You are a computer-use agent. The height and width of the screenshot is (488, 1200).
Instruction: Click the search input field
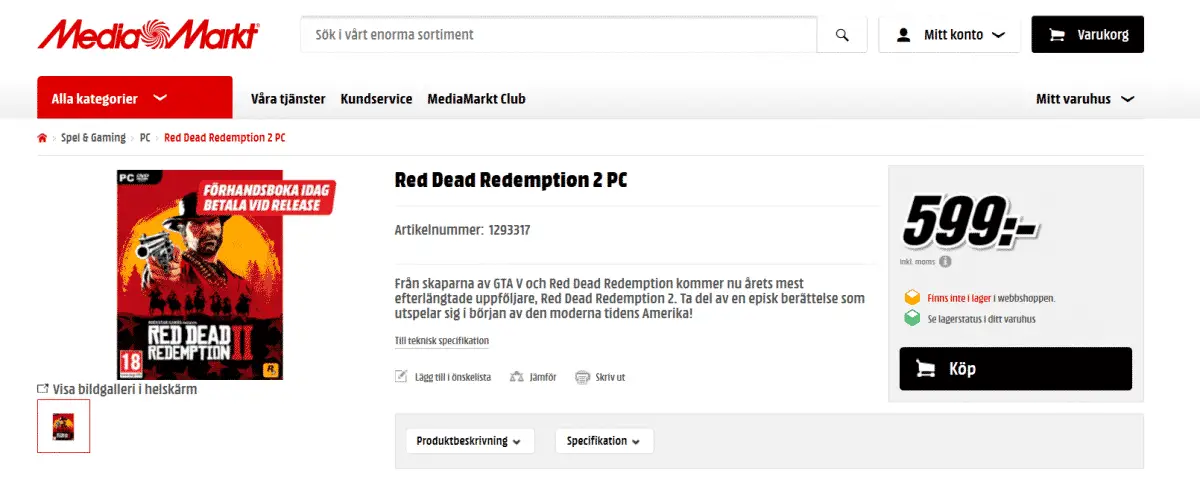559,35
